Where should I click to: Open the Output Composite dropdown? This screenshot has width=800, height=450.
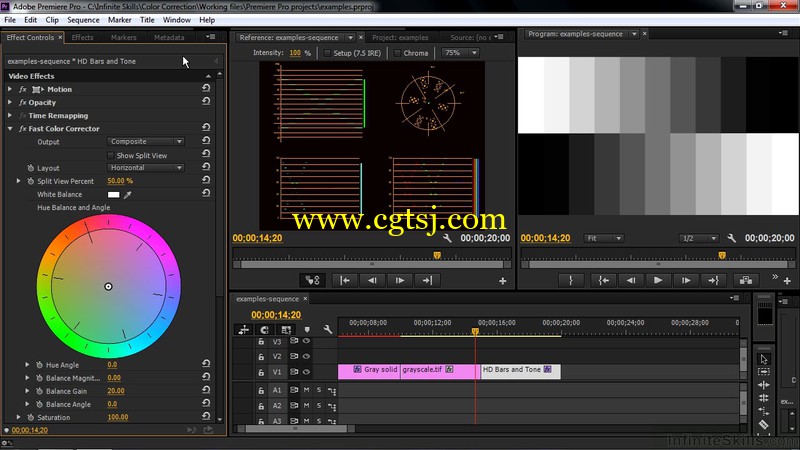point(145,141)
